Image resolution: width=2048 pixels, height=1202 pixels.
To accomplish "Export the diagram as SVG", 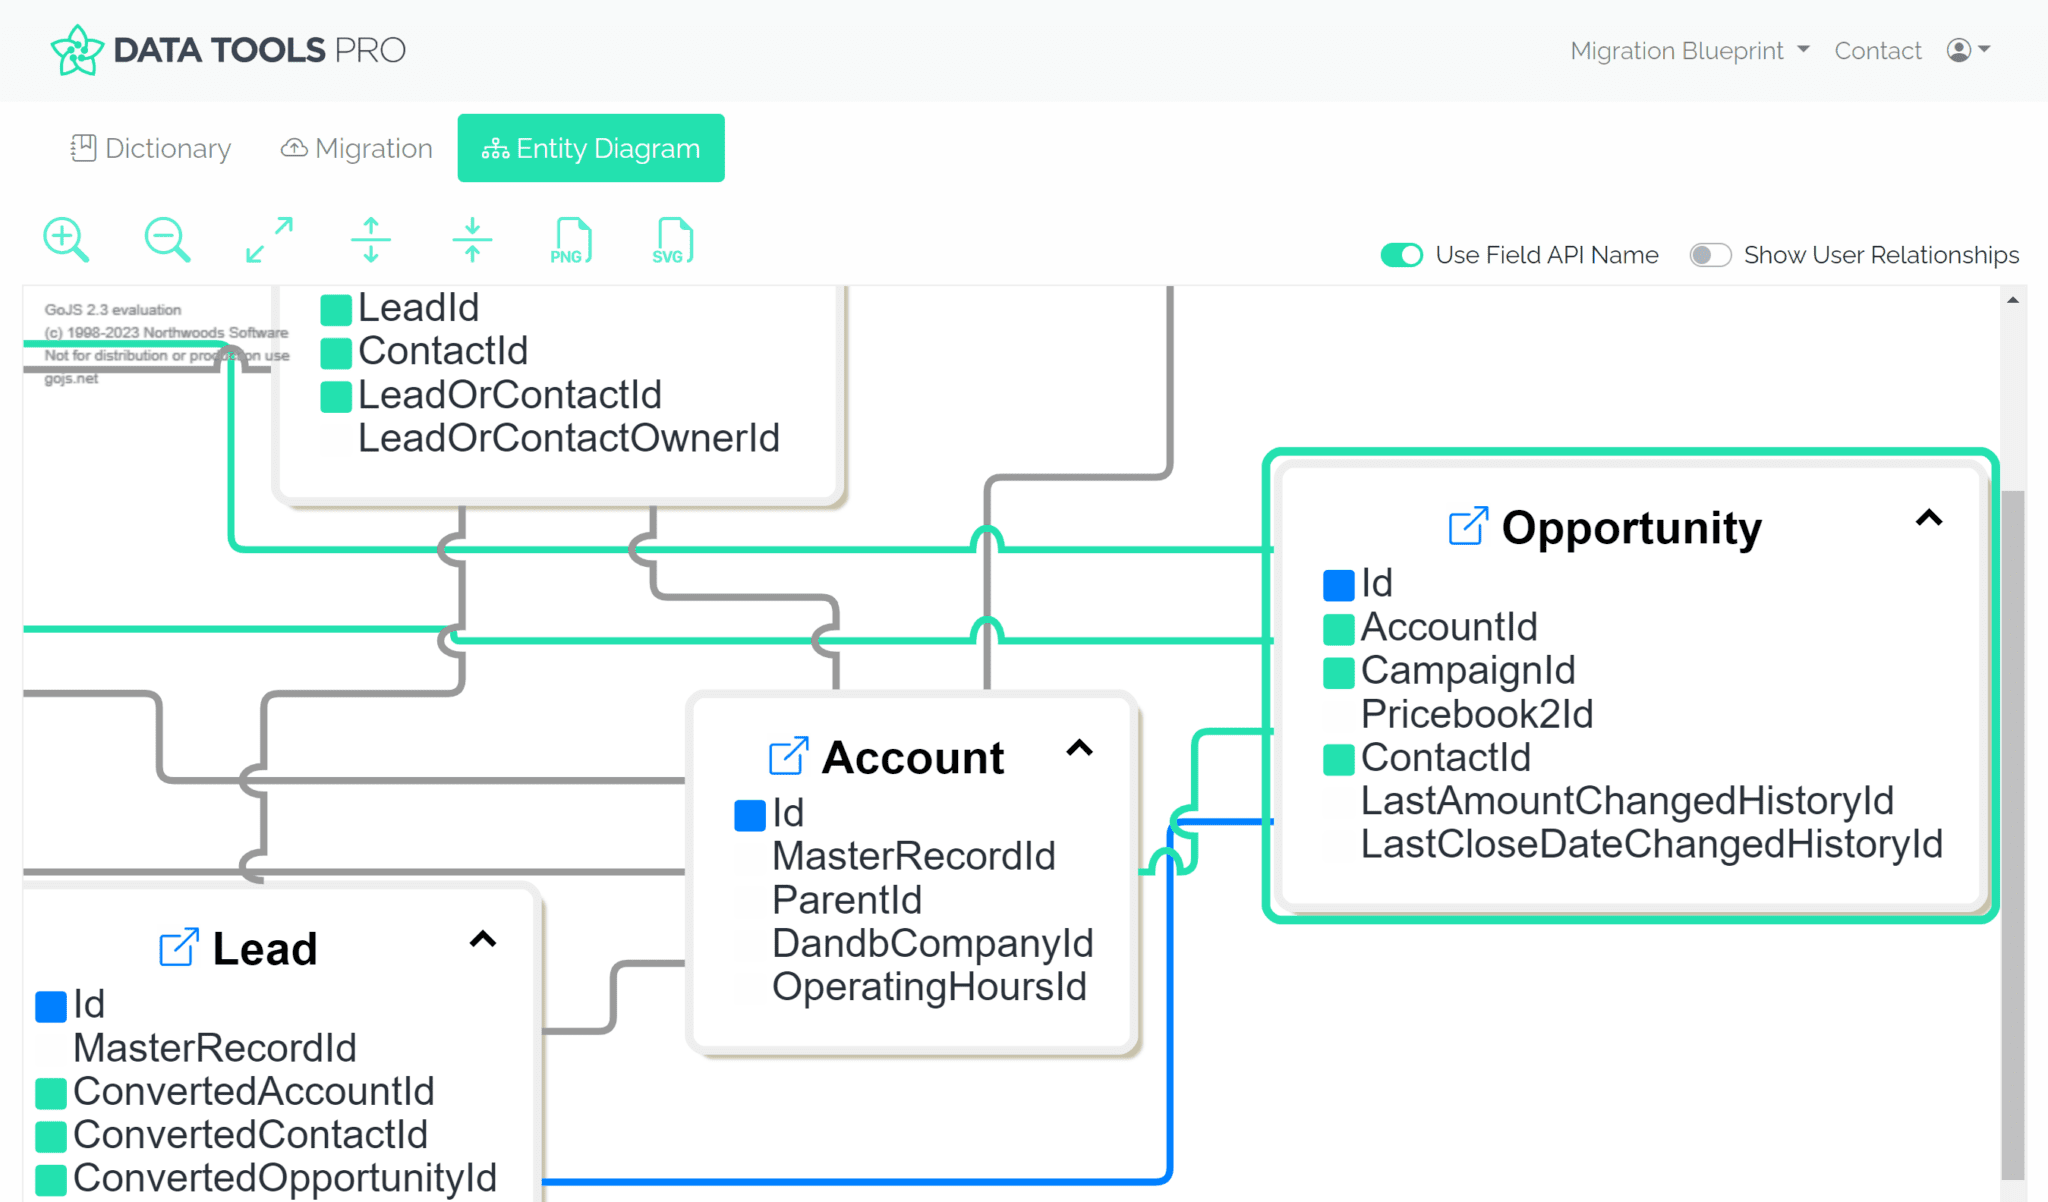I will (x=671, y=239).
